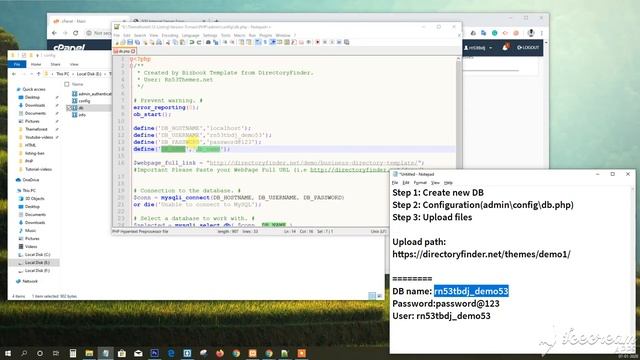Click the Print icon in Notepad++ toolbar
Screen dimensions: 640x360
159,42
